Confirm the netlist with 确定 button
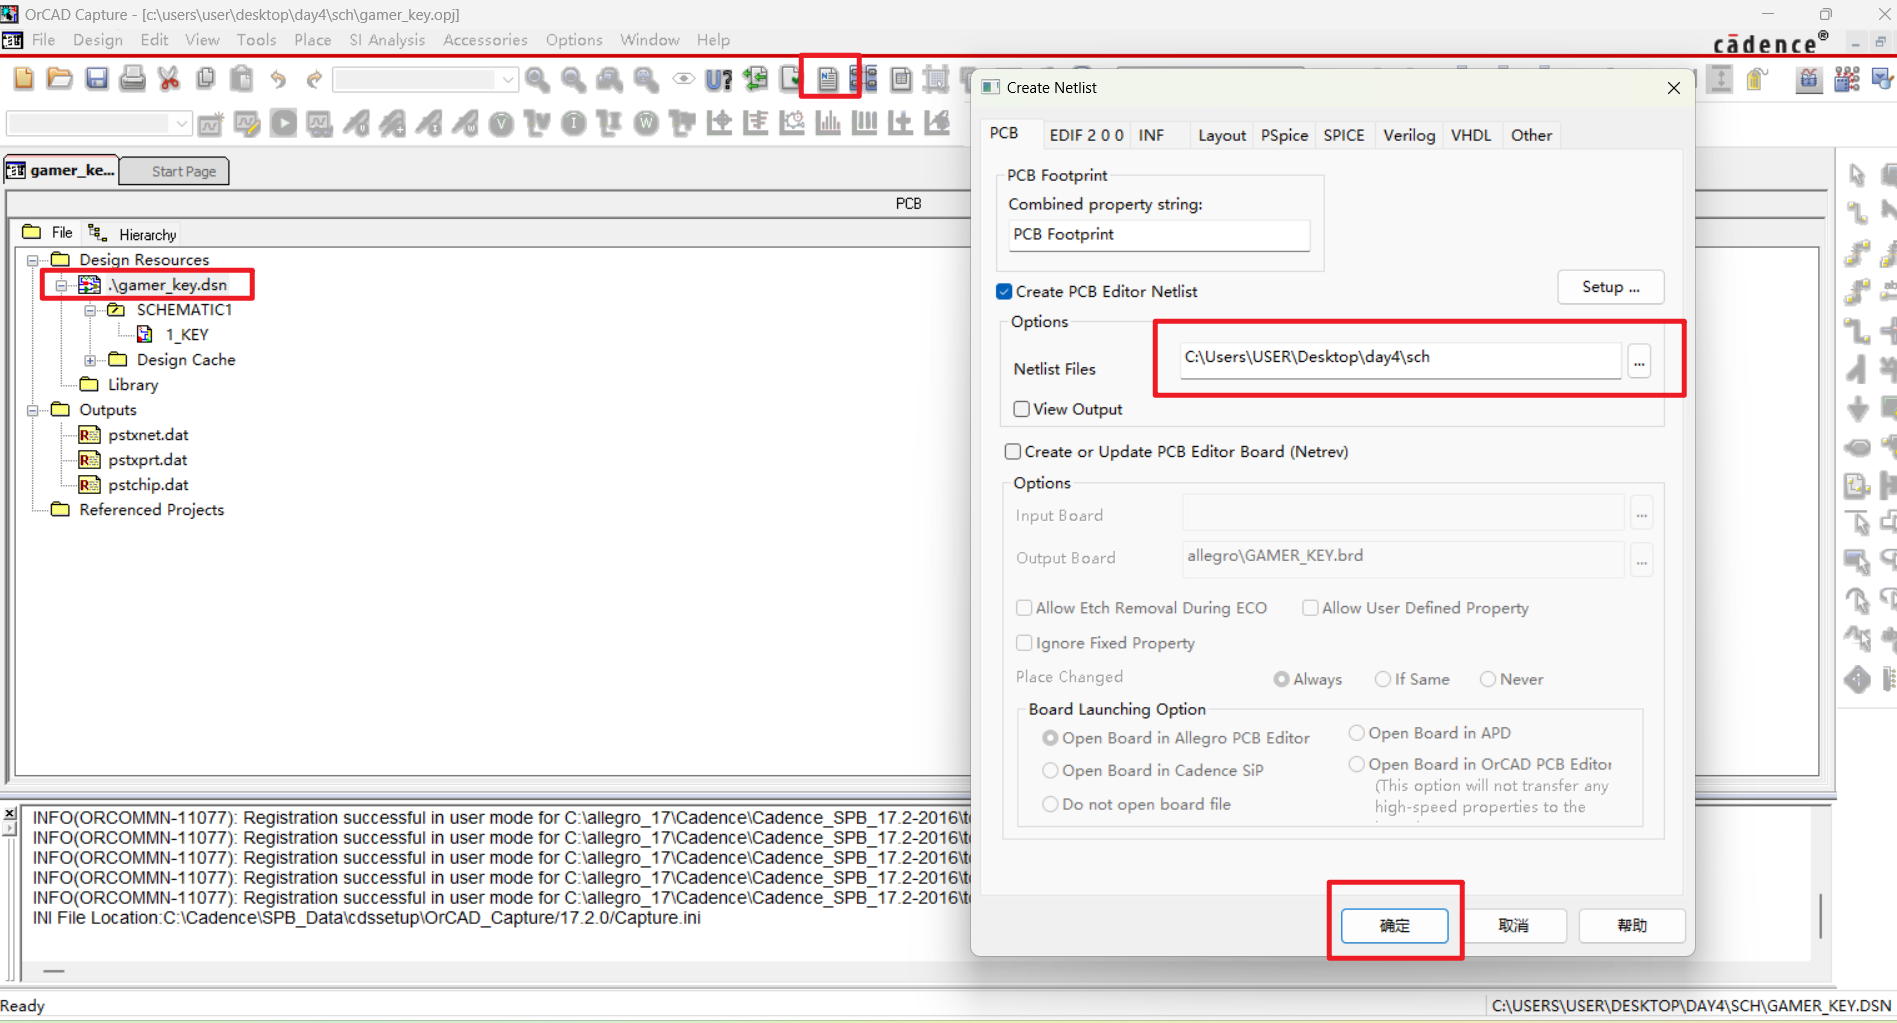Screen dimensions: 1897x1023 point(1394,925)
